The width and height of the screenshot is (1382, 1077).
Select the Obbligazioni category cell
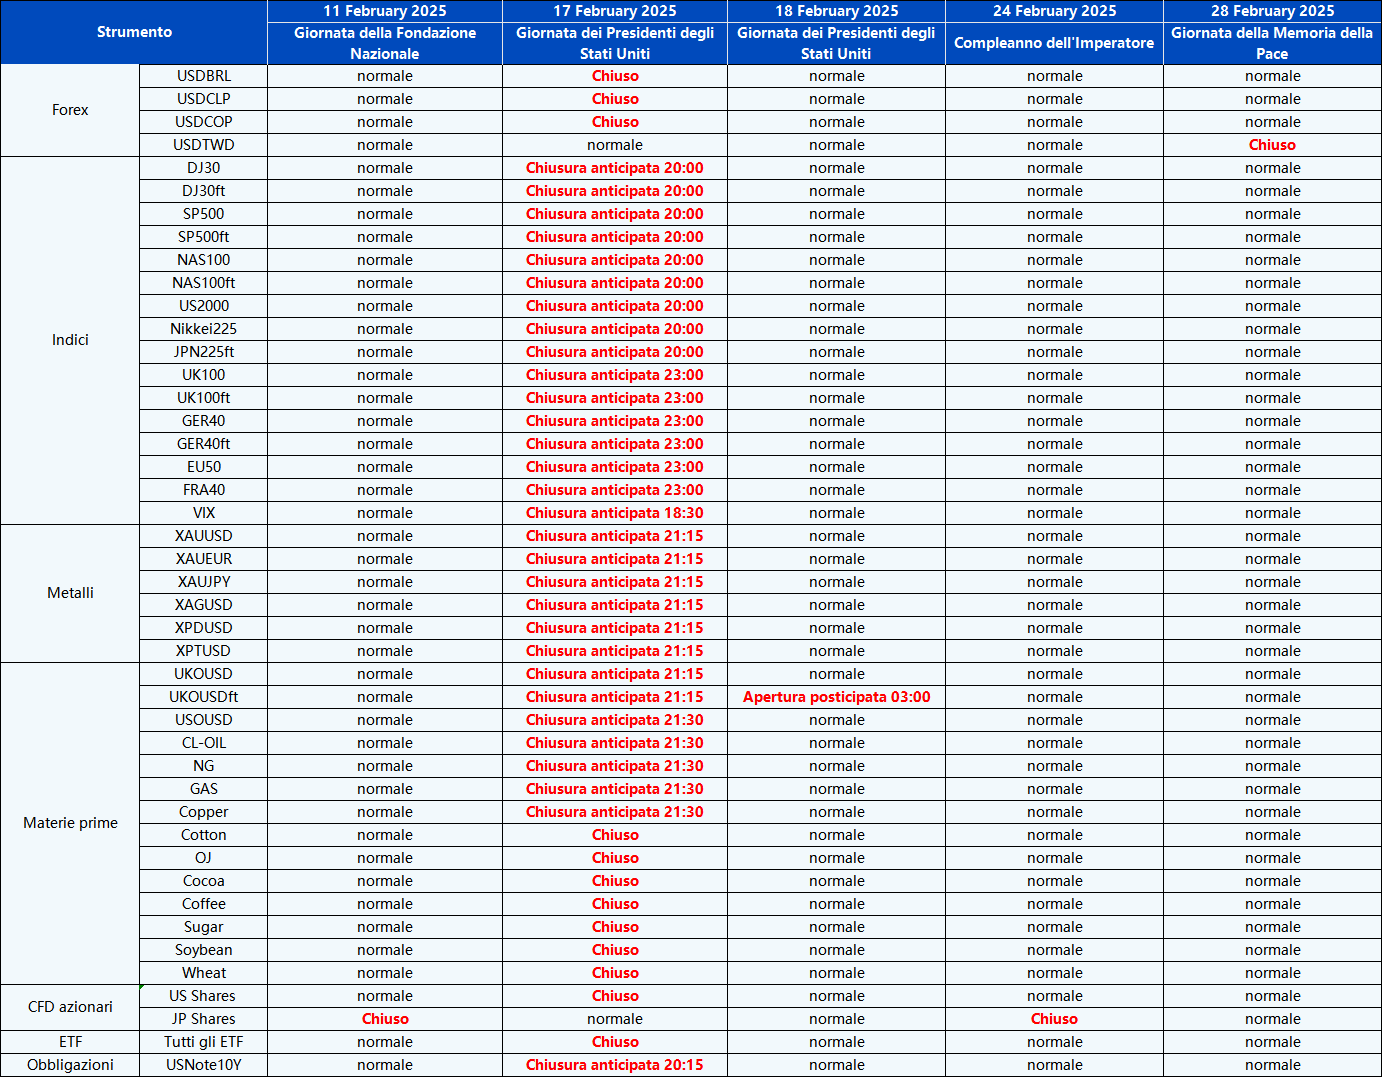click(x=70, y=1065)
